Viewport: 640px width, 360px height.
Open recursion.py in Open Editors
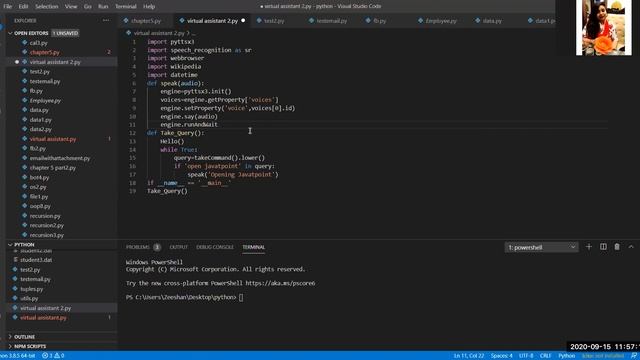(45, 216)
